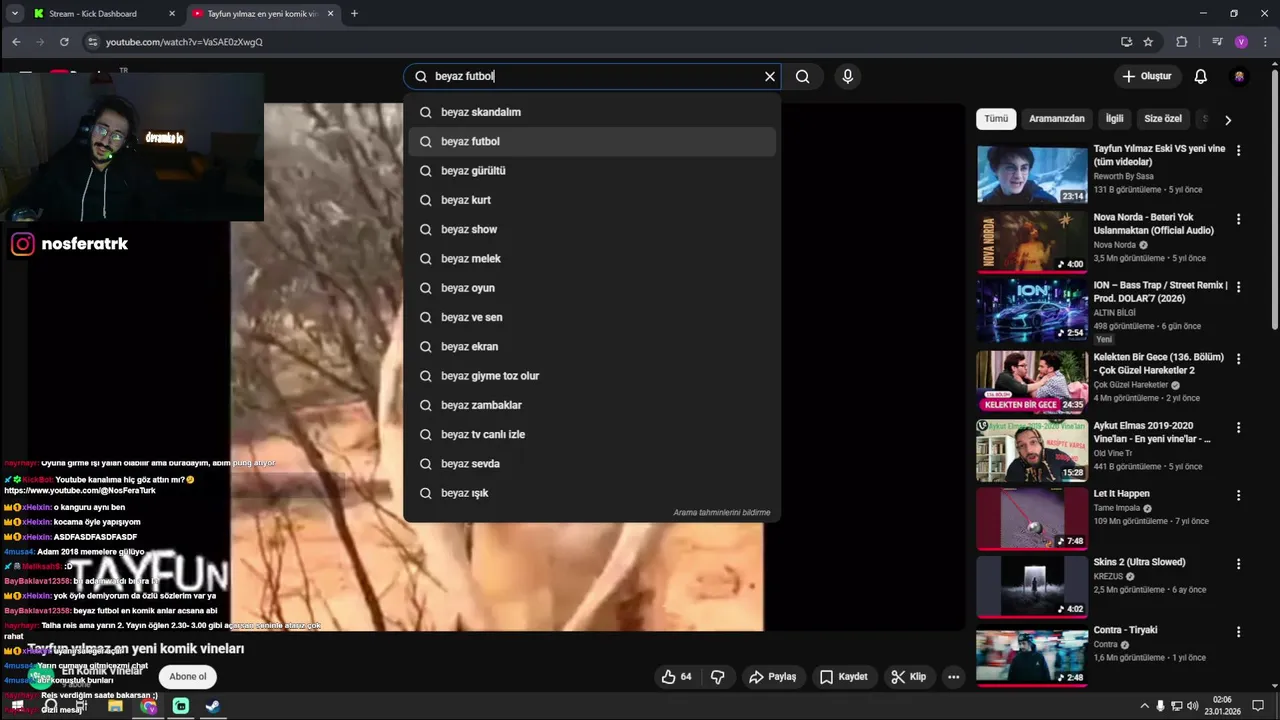Select the İlgili filter chip

pos(1114,119)
